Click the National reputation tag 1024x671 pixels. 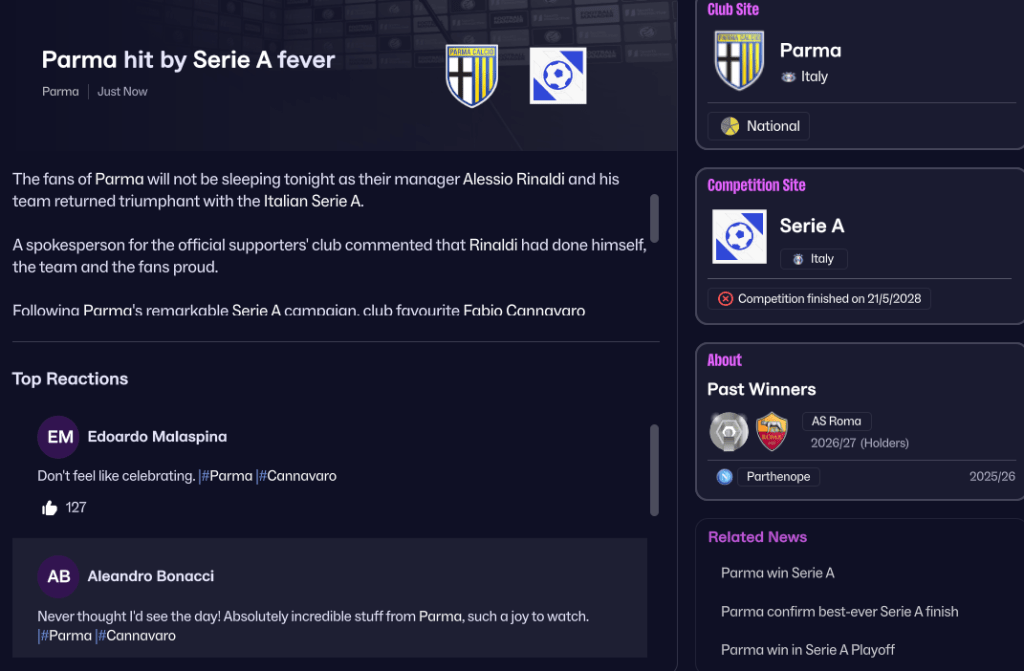point(759,126)
